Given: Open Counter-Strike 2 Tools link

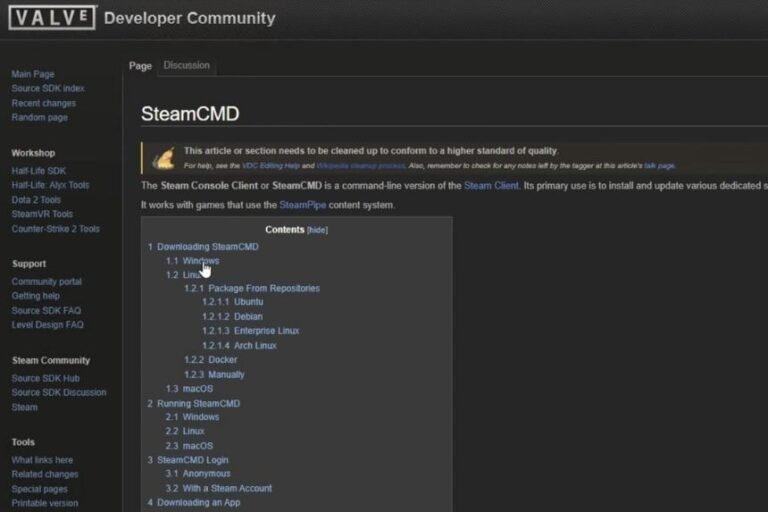Looking at the screenshot, I should [x=55, y=228].
